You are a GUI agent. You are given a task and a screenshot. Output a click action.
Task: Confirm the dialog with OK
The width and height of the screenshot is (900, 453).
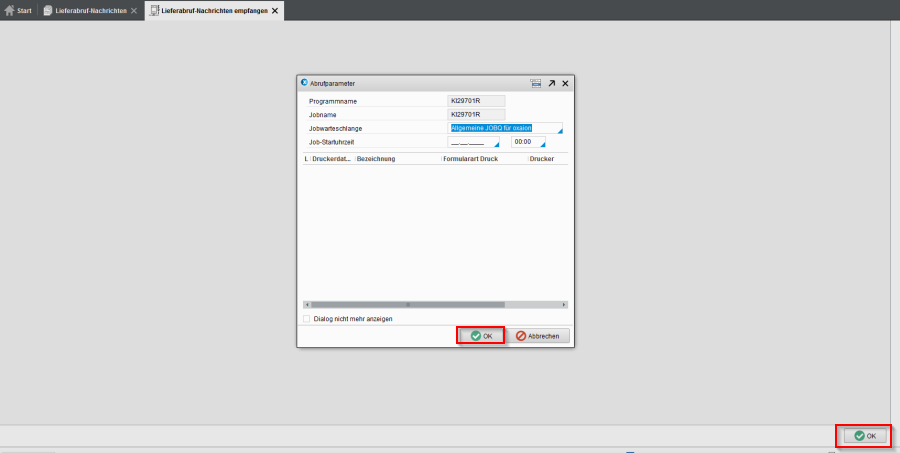tap(481, 336)
